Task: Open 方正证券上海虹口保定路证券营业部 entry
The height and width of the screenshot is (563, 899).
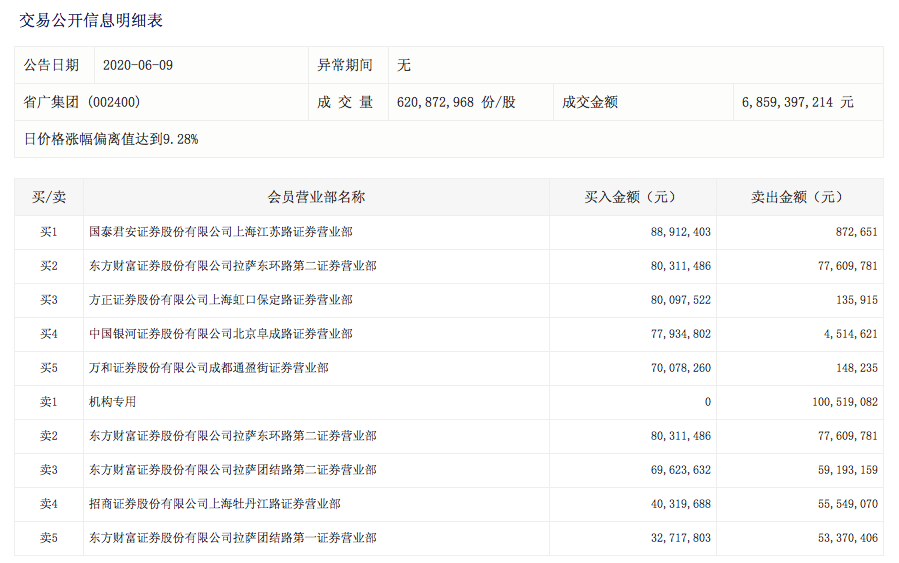Action: click(220, 300)
